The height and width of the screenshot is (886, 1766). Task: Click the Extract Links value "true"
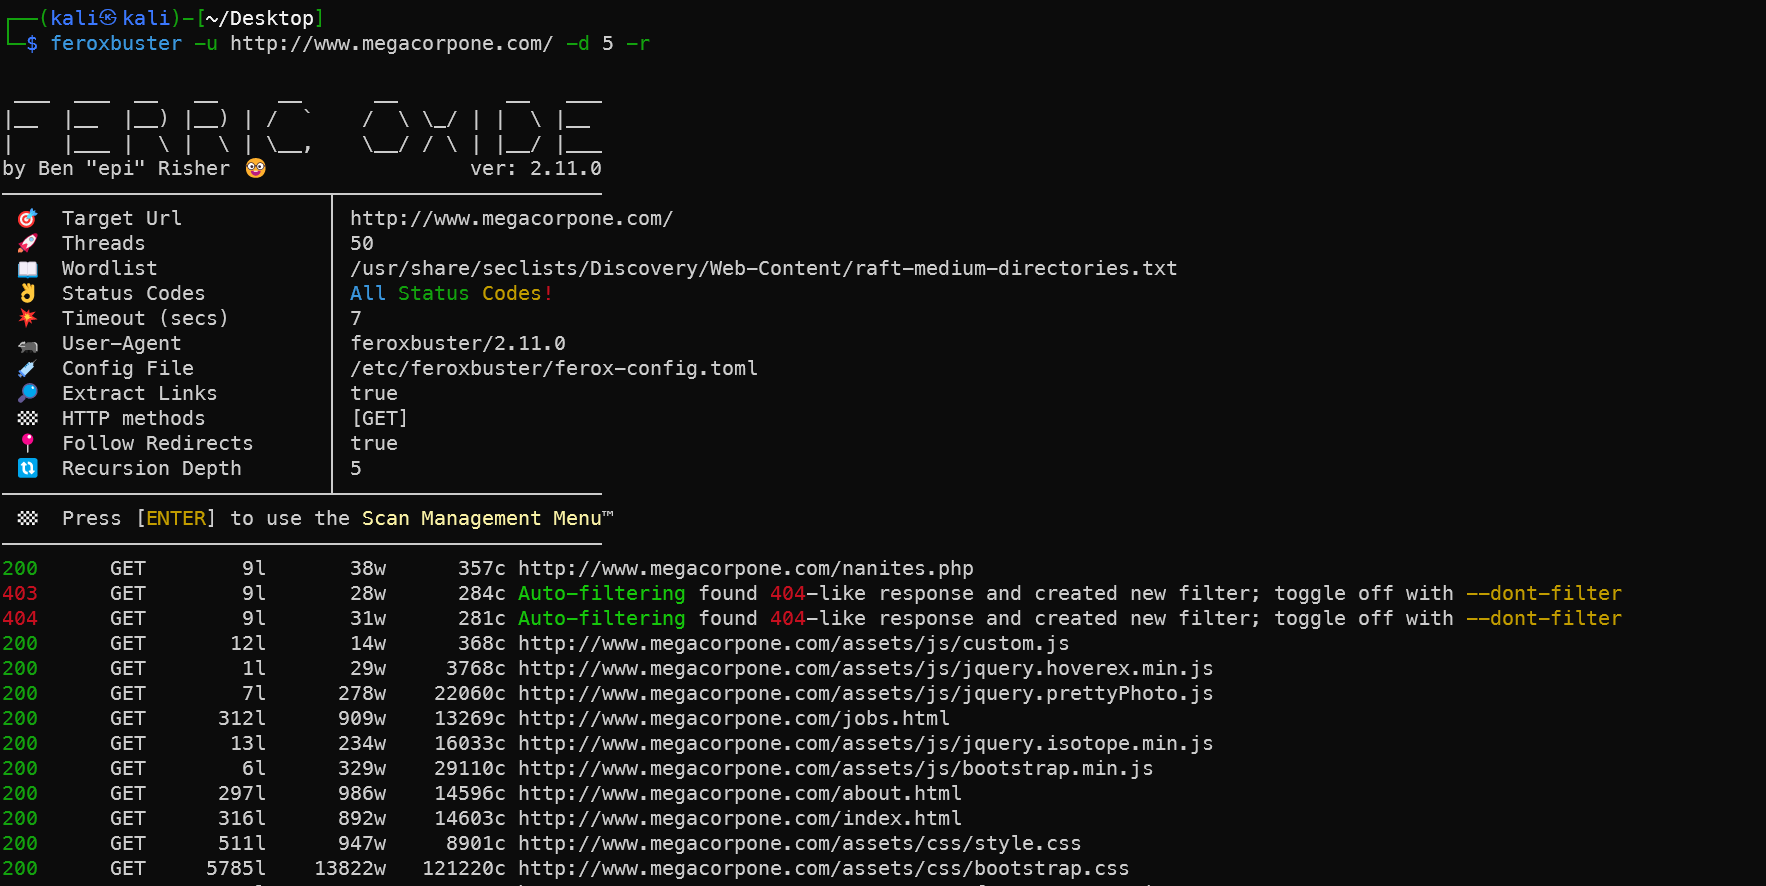pos(374,393)
